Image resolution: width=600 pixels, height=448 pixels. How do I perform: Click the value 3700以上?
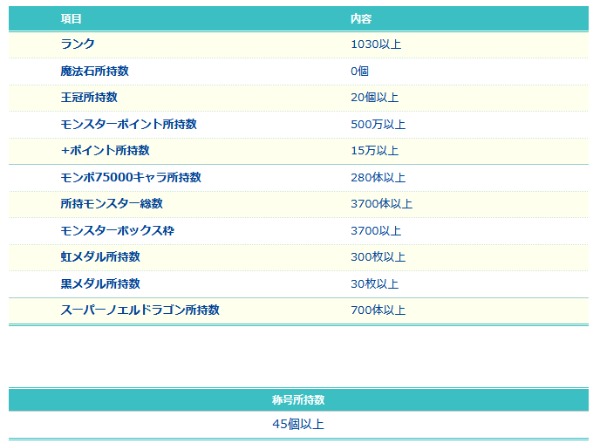click(376, 231)
